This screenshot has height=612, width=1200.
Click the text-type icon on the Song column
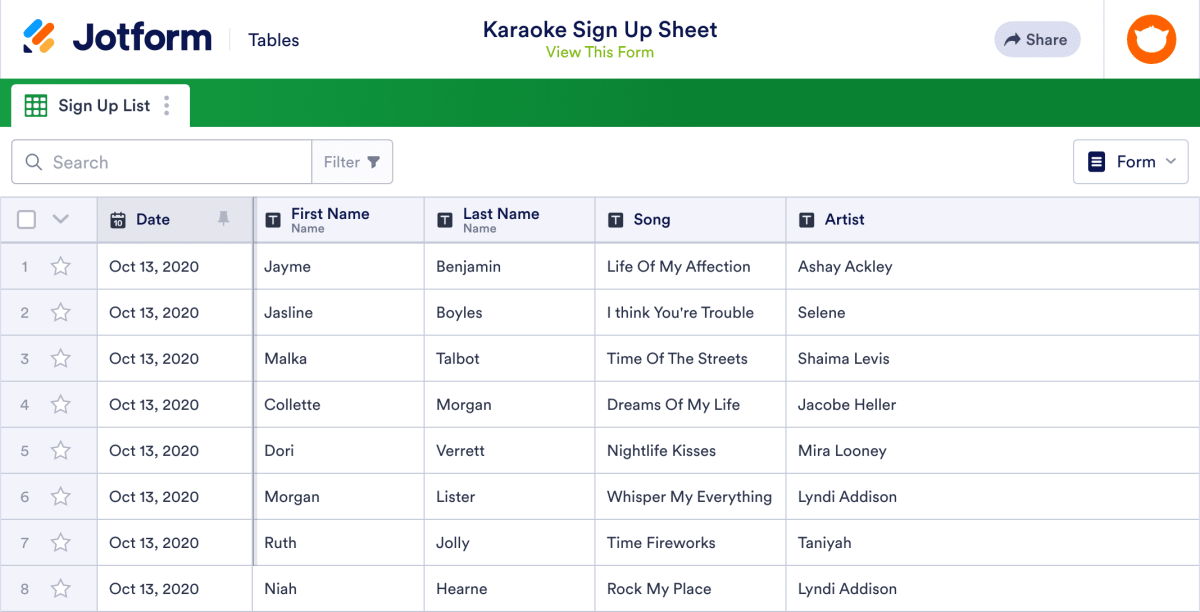click(614, 219)
